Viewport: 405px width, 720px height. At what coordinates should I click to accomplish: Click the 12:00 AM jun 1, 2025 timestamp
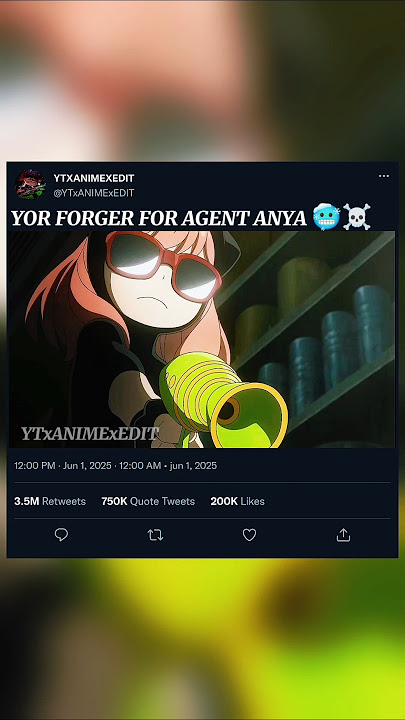click(x=168, y=466)
